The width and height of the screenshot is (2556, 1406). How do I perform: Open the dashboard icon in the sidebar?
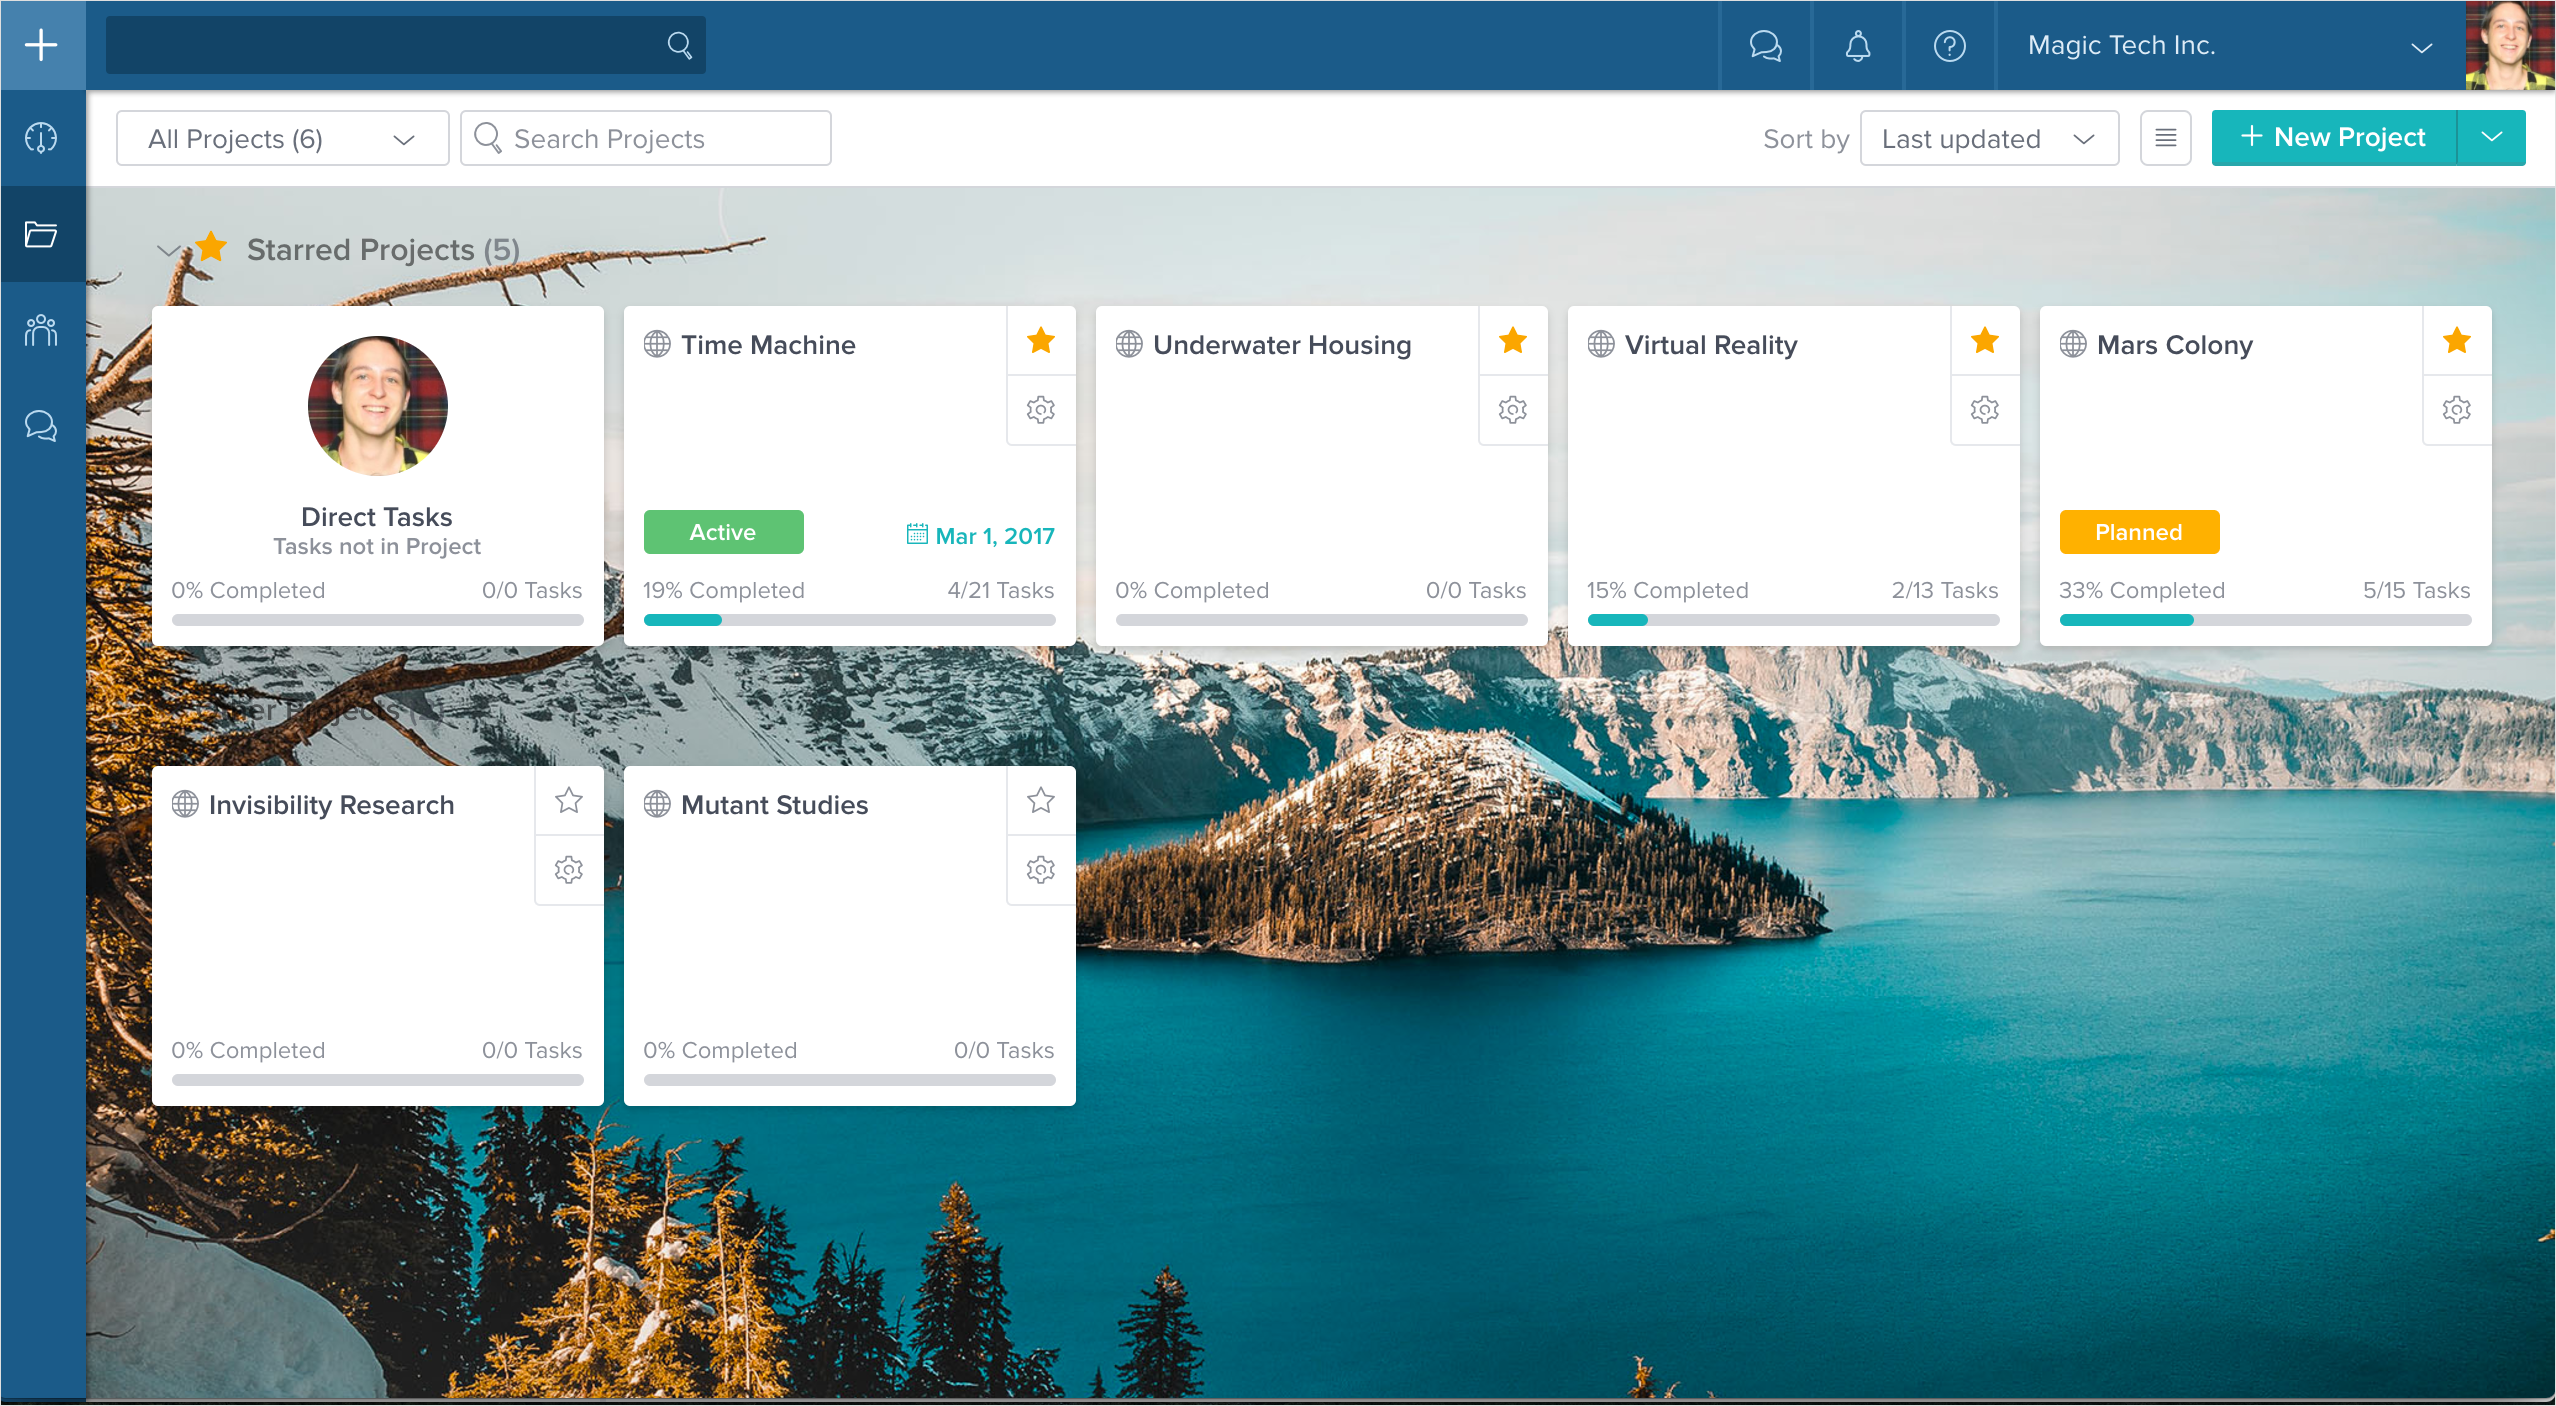(x=41, y=138)
